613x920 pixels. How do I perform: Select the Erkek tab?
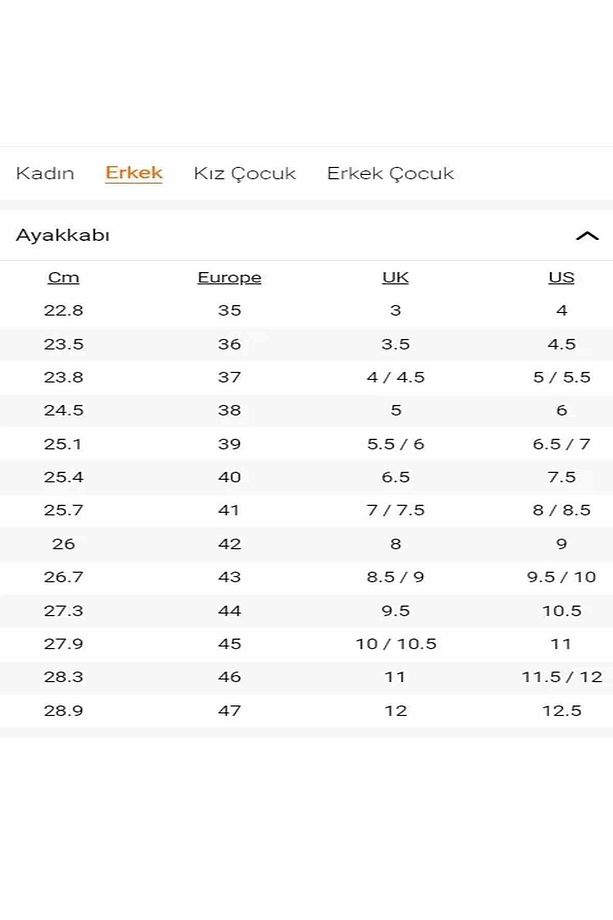[x=134, y=173]
